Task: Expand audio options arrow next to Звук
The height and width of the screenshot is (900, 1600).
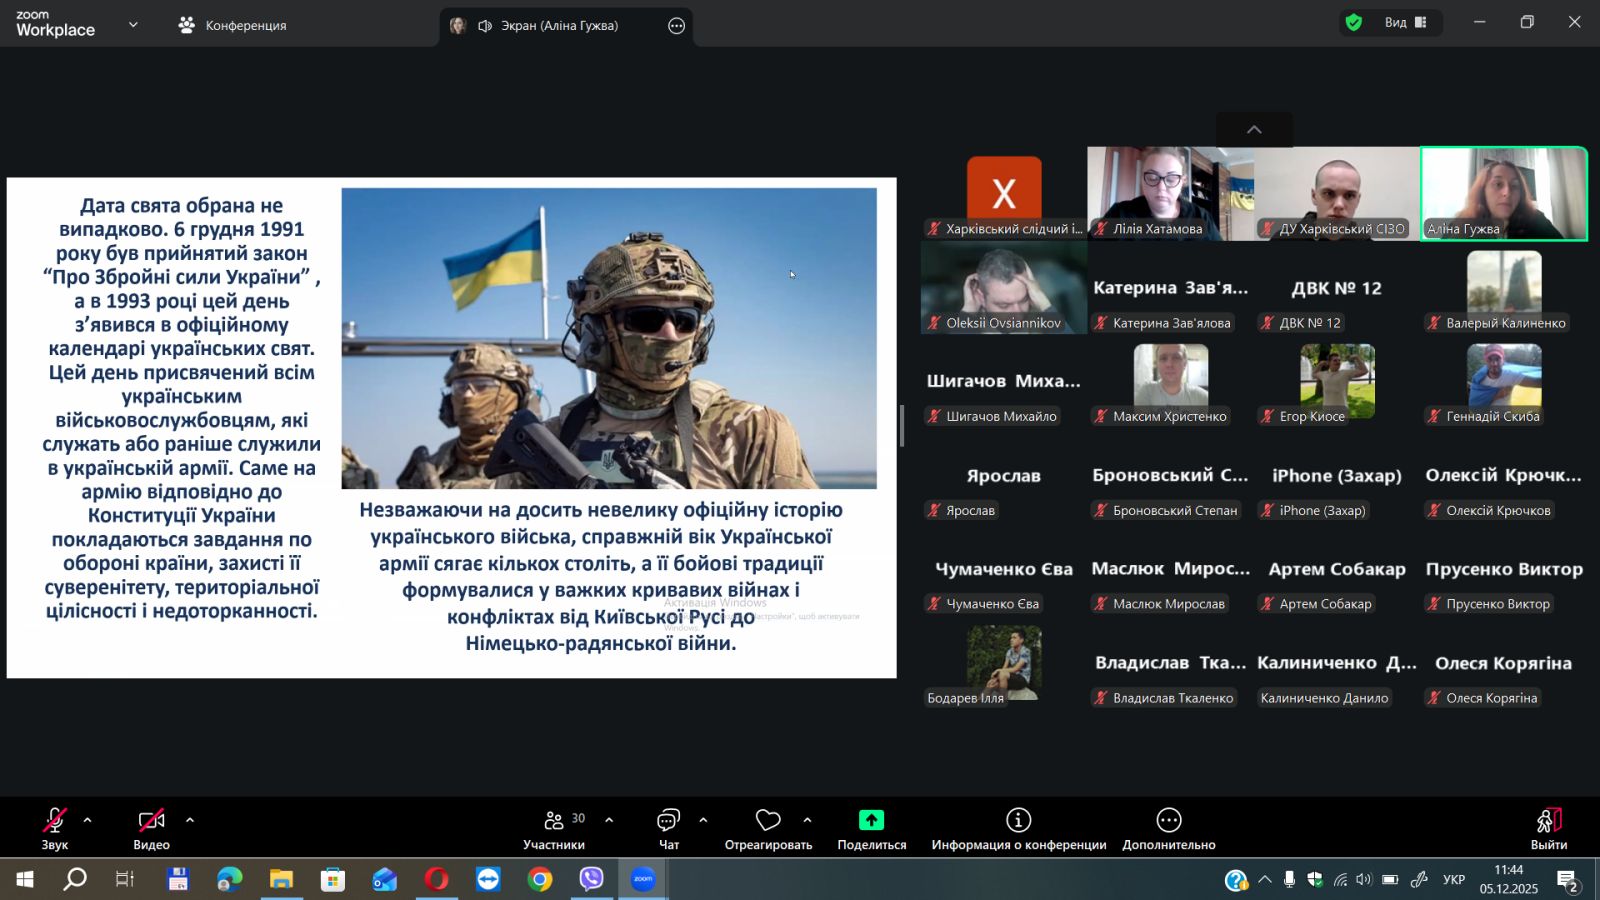Action: click(x=88, y=820)
